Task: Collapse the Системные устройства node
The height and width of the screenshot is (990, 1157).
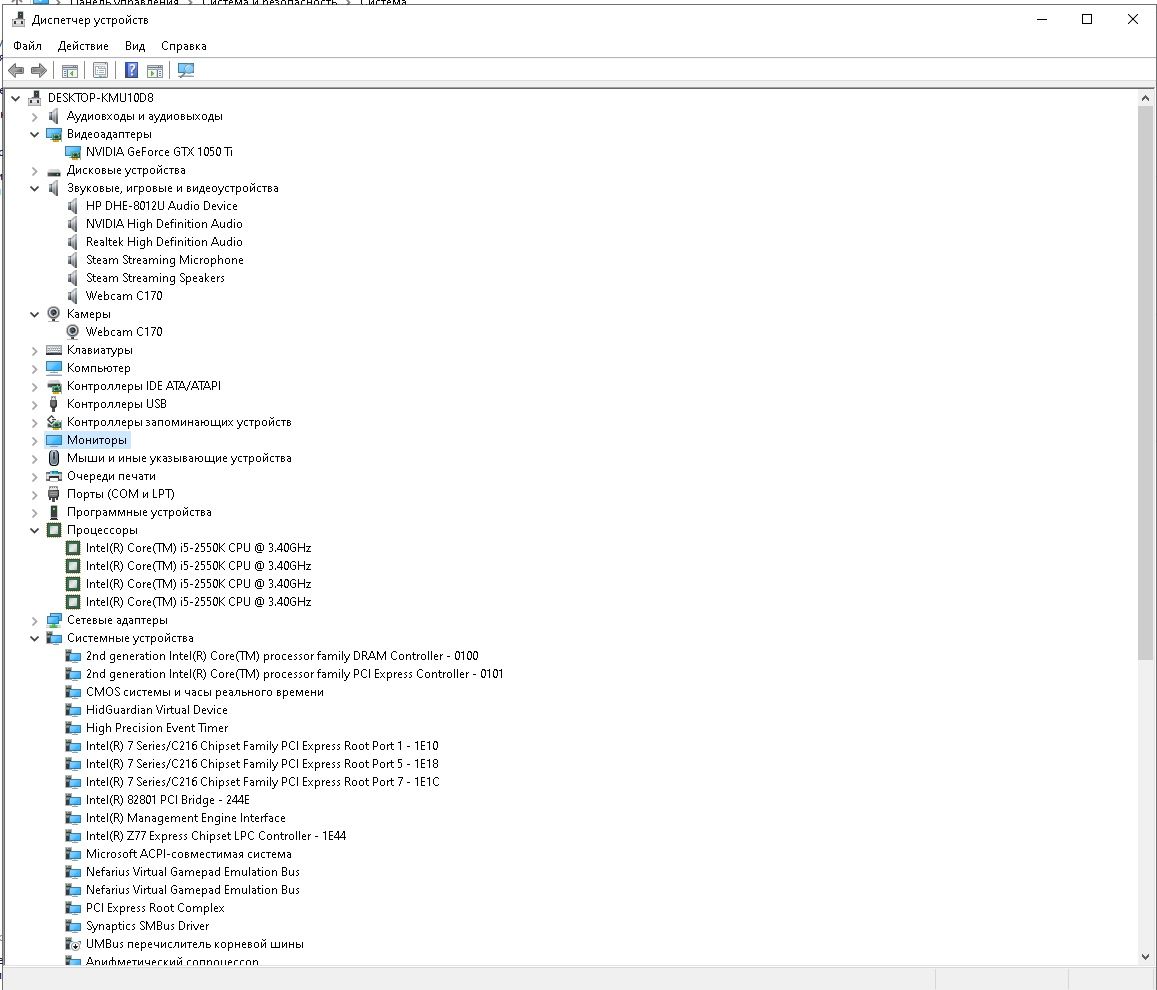Action: [34, 638]
